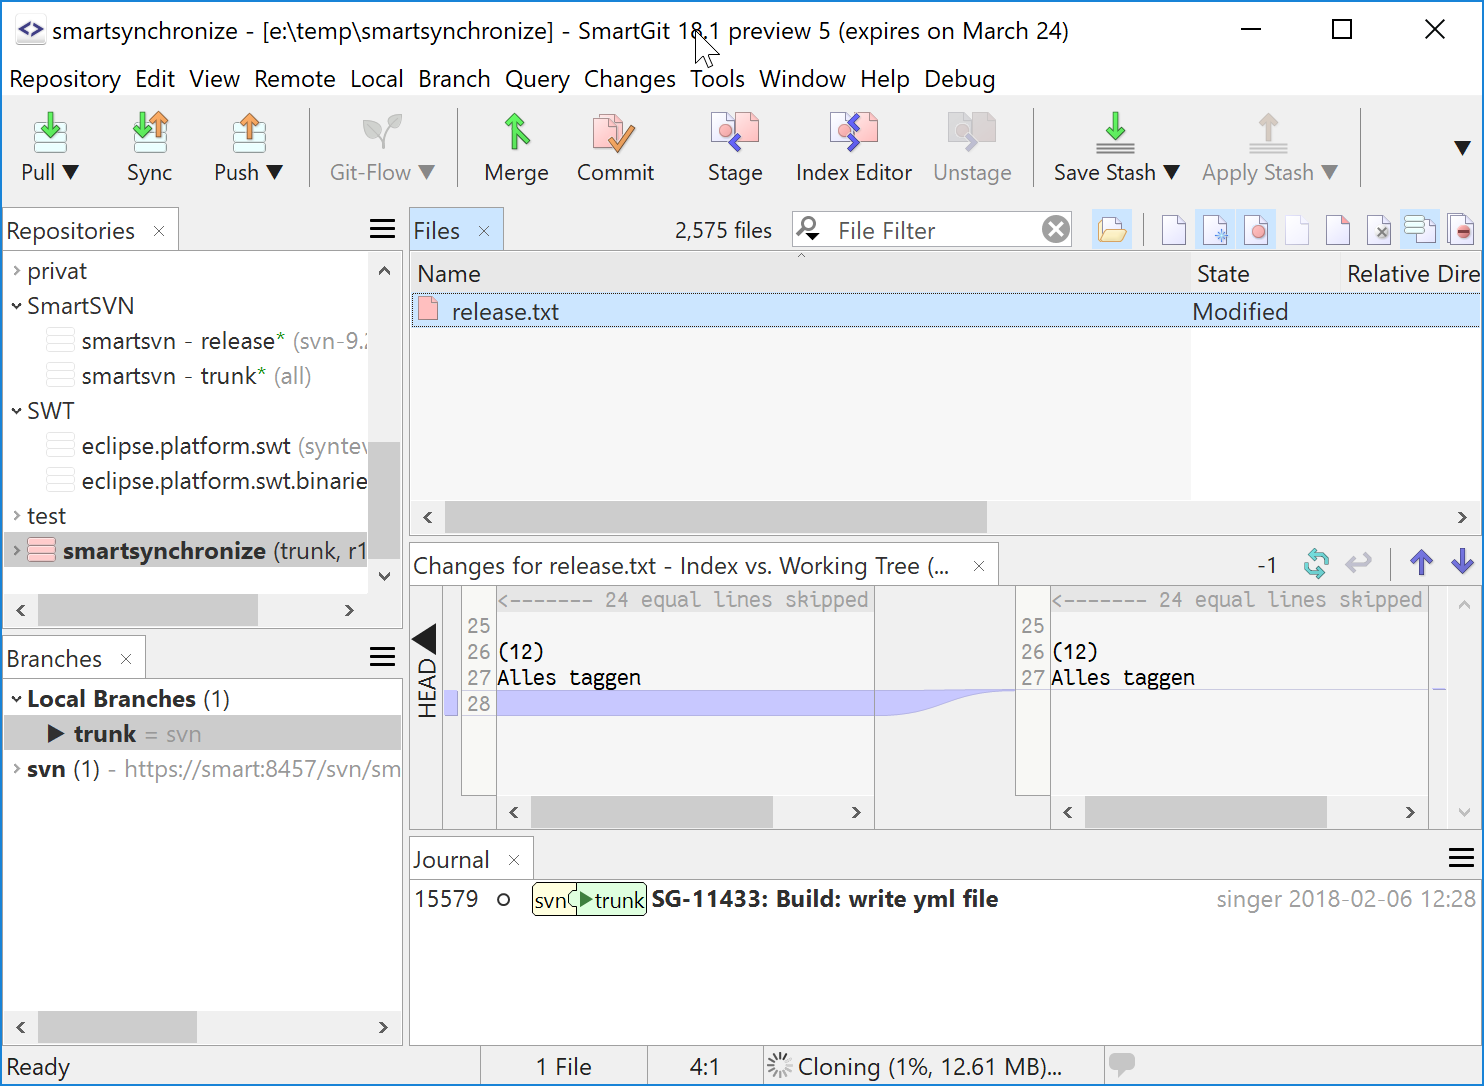Open Repositories panel hamburger menu
This screenshot has height=1086, width=1484.
[x=382, y=229]
